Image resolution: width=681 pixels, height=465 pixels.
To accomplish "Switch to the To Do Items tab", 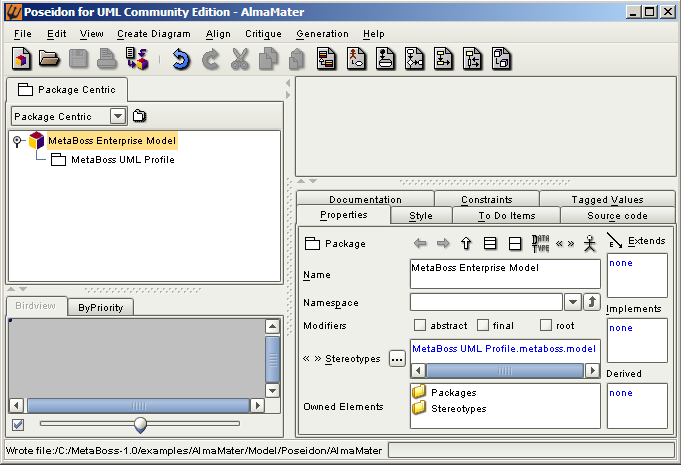I will click(x=507, y=215).
